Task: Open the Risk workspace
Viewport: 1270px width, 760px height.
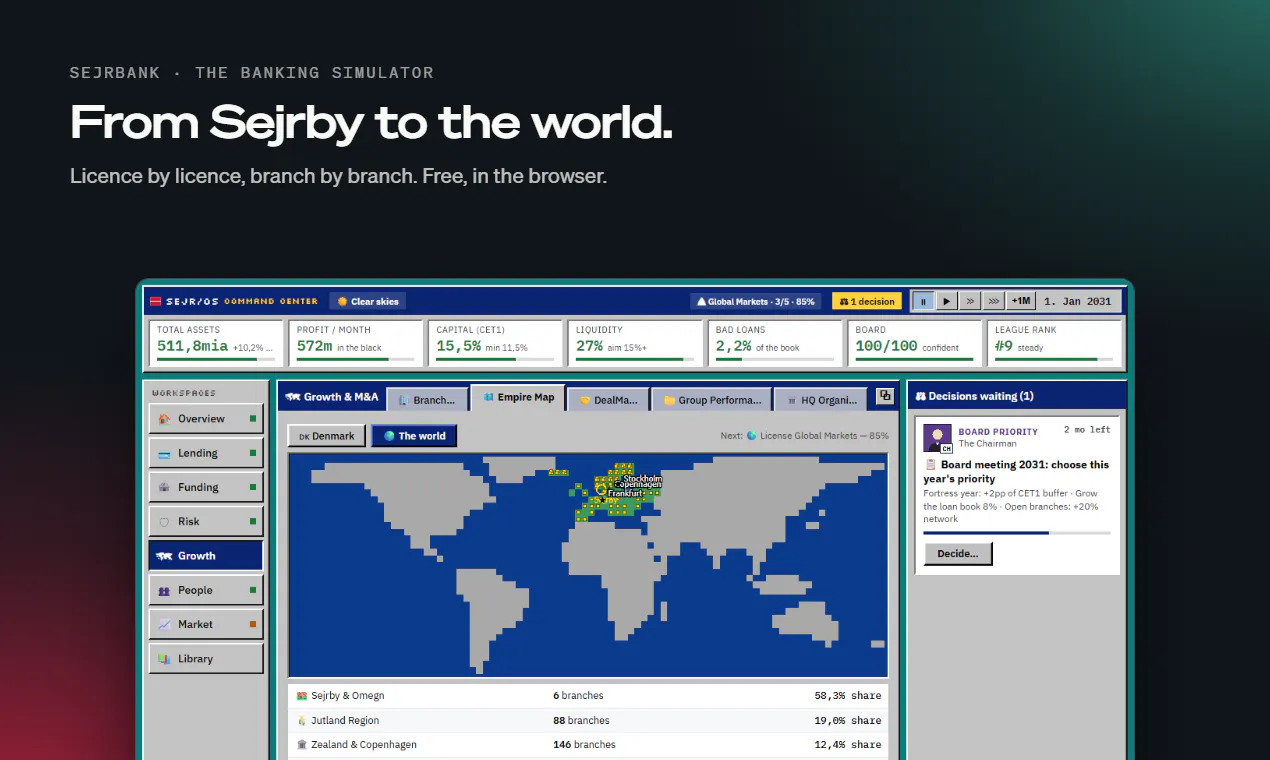Action: point(206,521)
